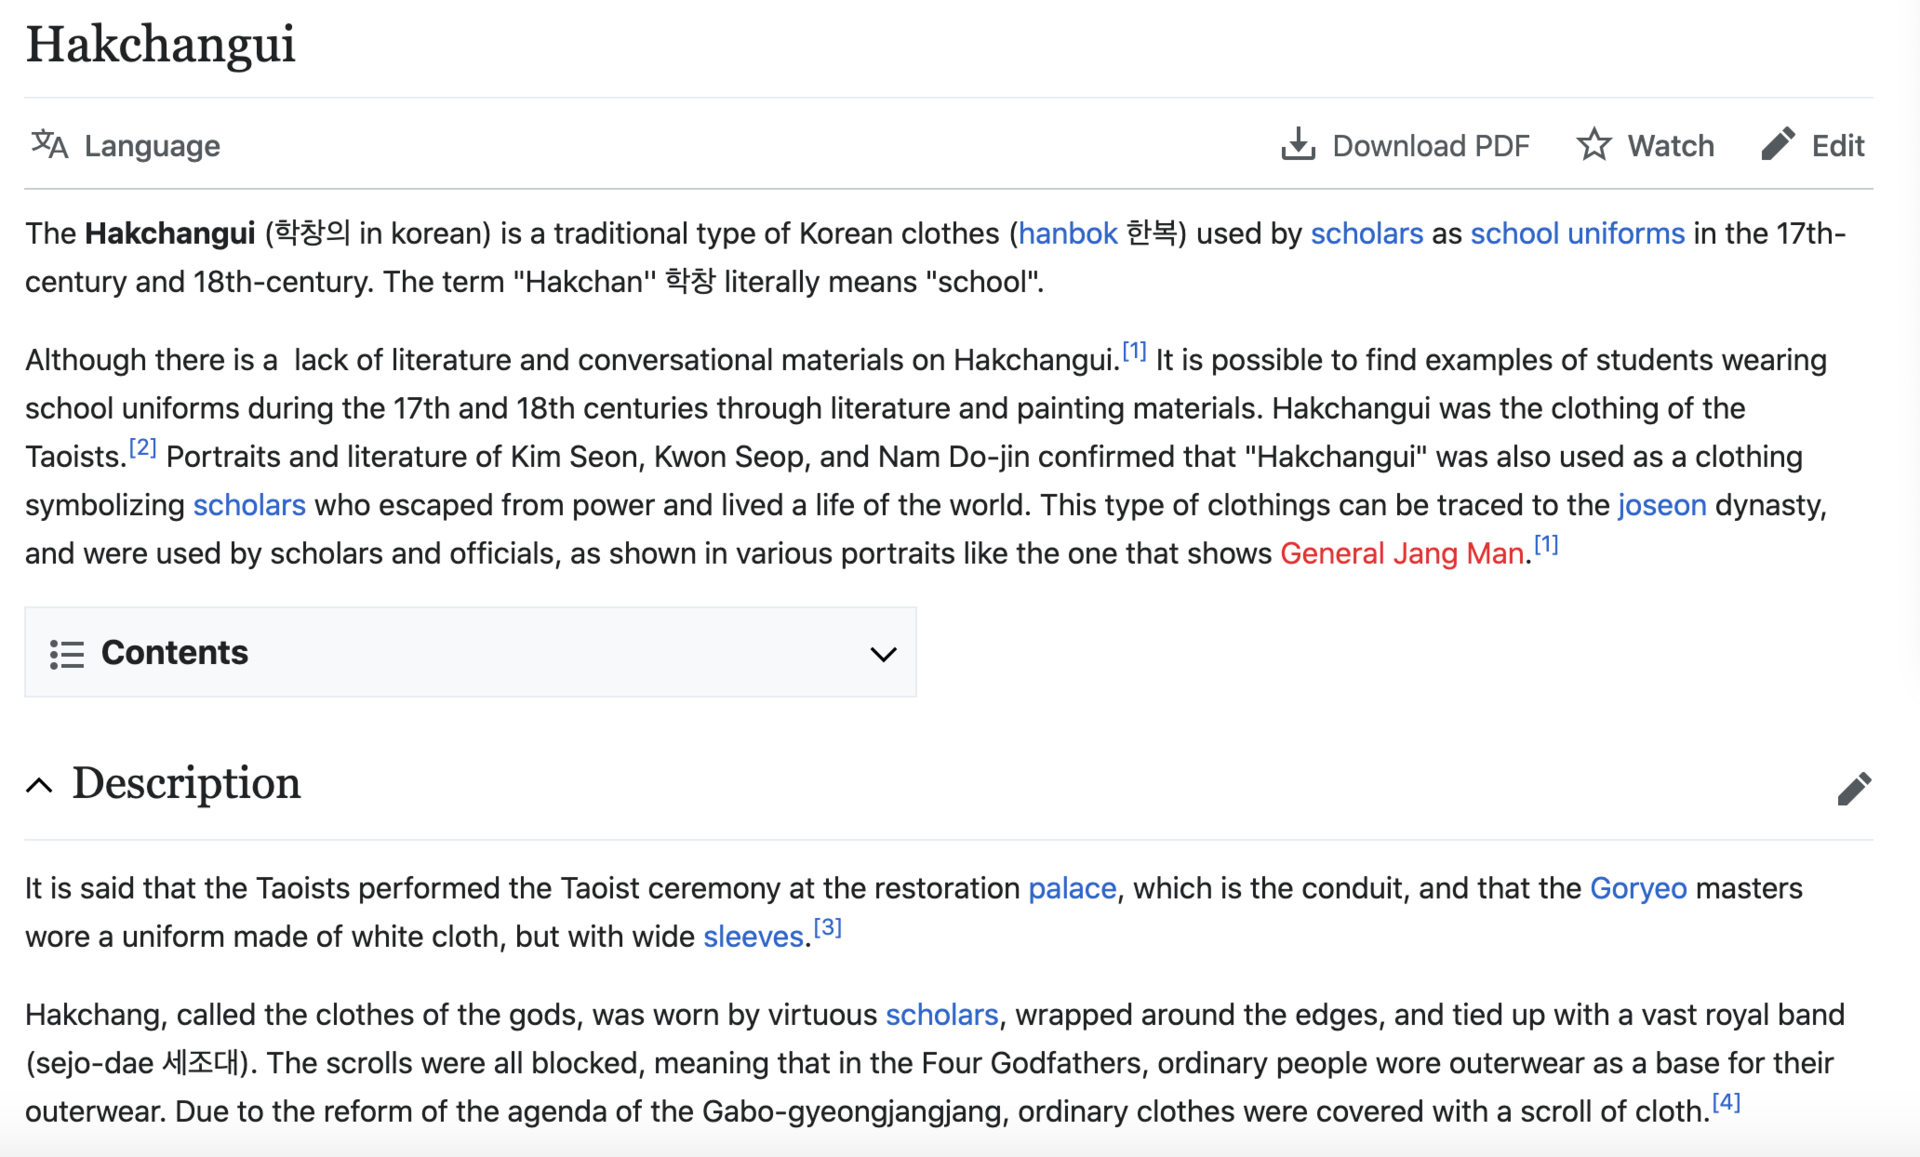Open the Language selector label
Viewport: 1920px width, 1157px height.
152,146
